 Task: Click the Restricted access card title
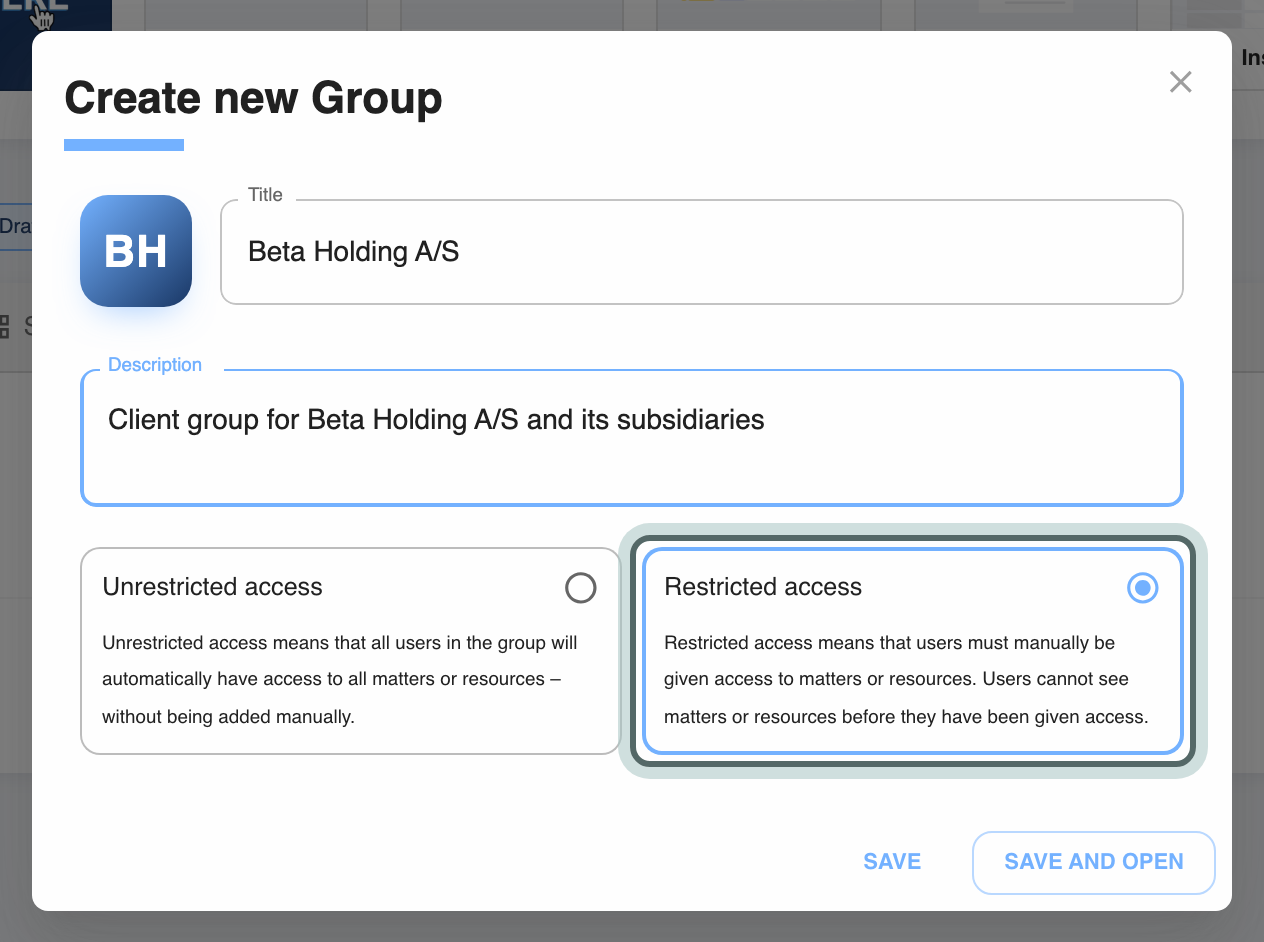[x=763, y=587]
